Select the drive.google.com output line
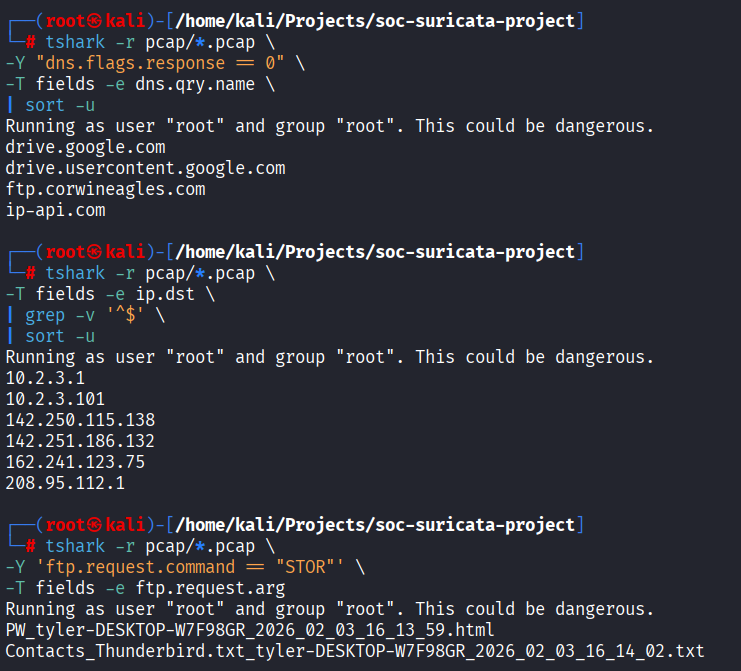 click(86, 147)
